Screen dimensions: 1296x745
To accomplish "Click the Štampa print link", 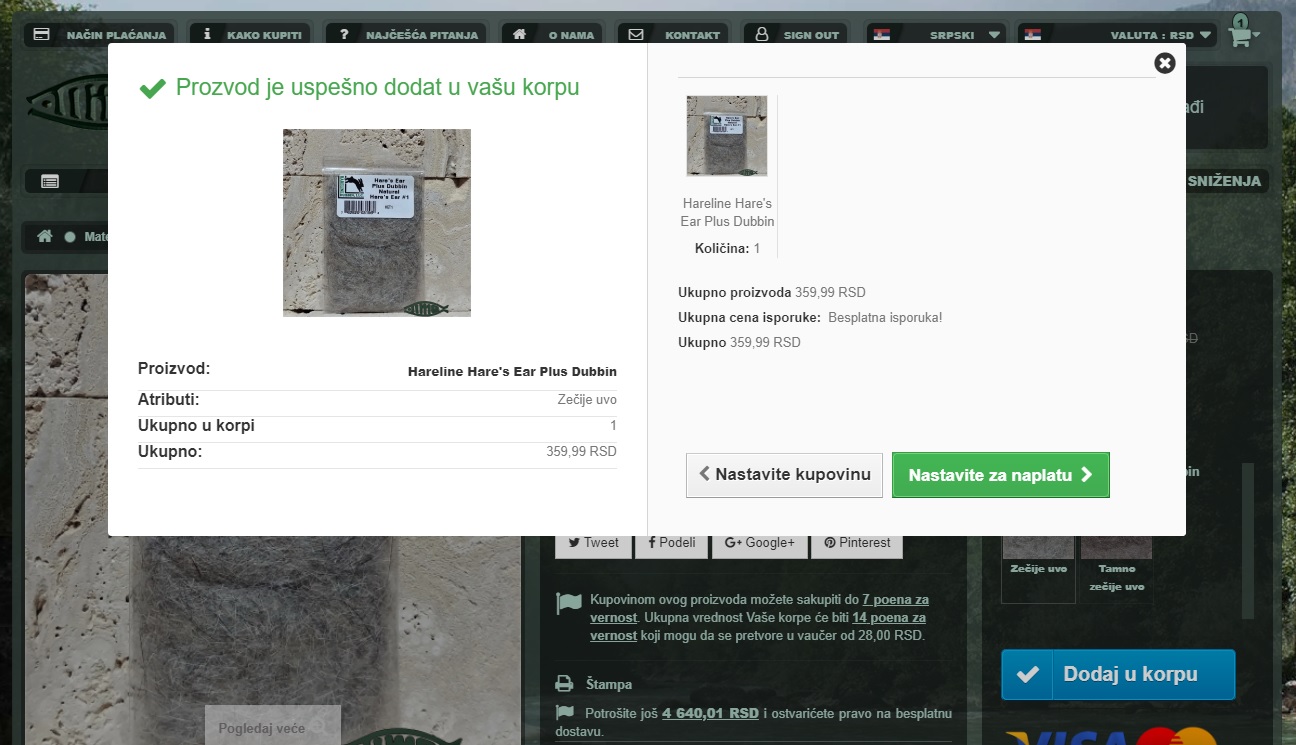I will tap(609, 685).
